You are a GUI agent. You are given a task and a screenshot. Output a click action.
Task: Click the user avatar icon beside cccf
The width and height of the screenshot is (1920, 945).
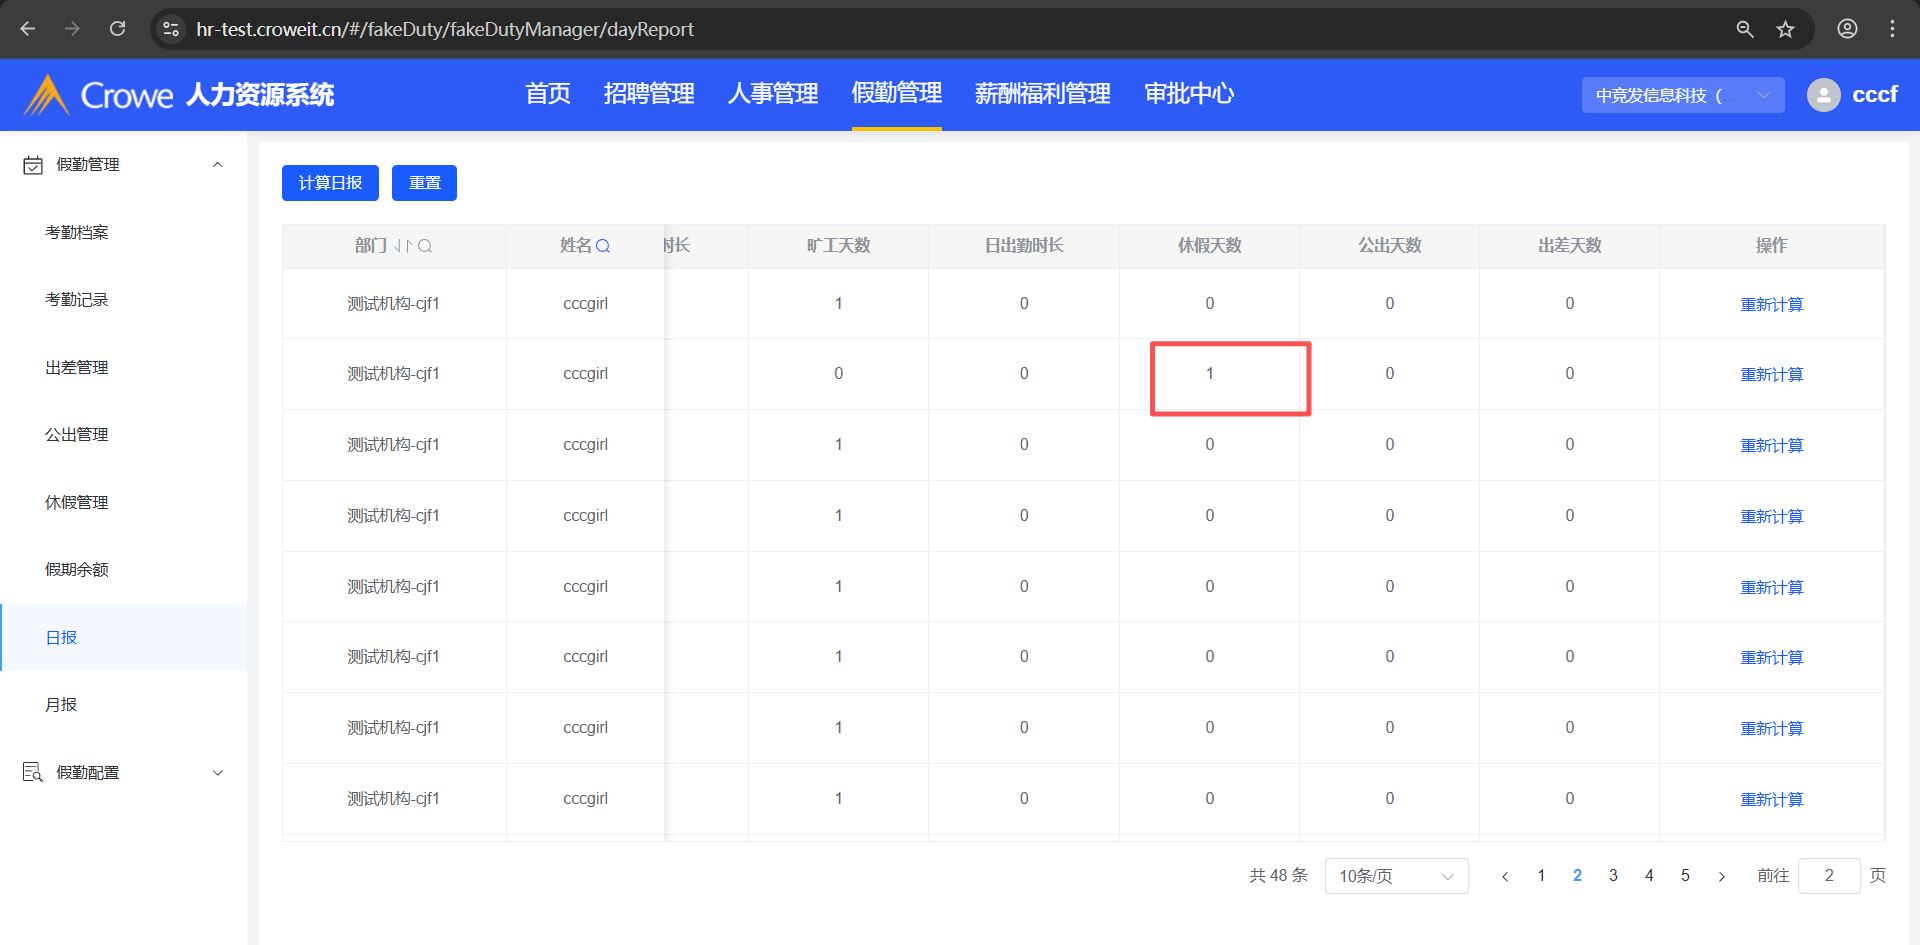point(1823,95)
